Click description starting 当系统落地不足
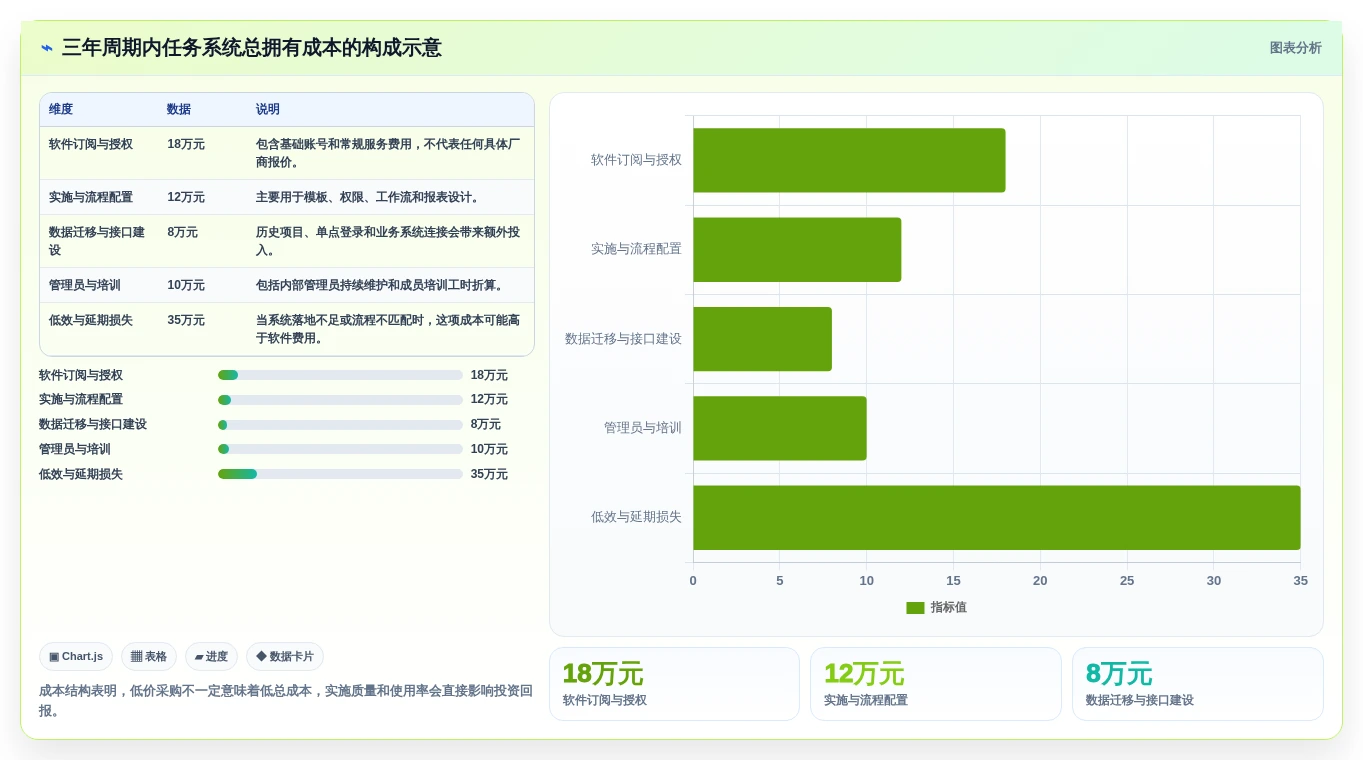This screenshot has width=1363, height=760. pos(389,330)
